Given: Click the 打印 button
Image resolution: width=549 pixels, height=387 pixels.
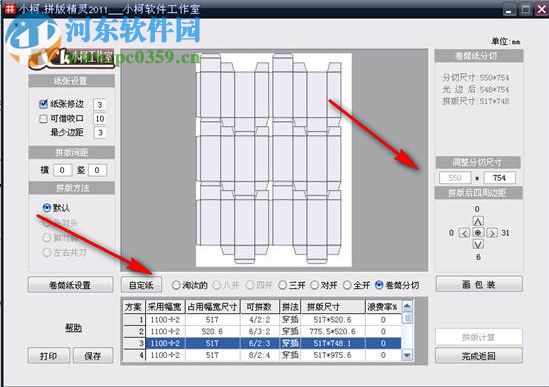Looking at the screenshot, I should click(x=49, y=356).
